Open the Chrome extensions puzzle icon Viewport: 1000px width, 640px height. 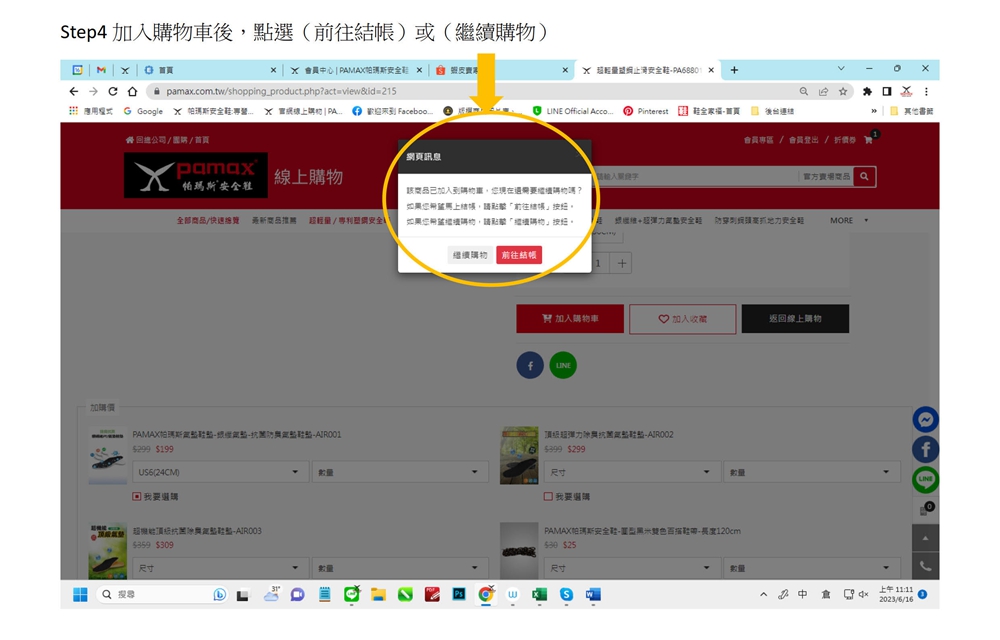tap(867, 91)
